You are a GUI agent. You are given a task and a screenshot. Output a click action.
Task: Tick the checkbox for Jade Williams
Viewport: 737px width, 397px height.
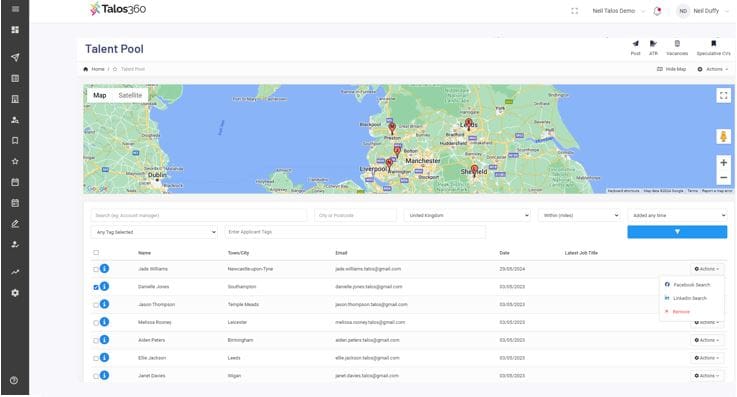96,269
